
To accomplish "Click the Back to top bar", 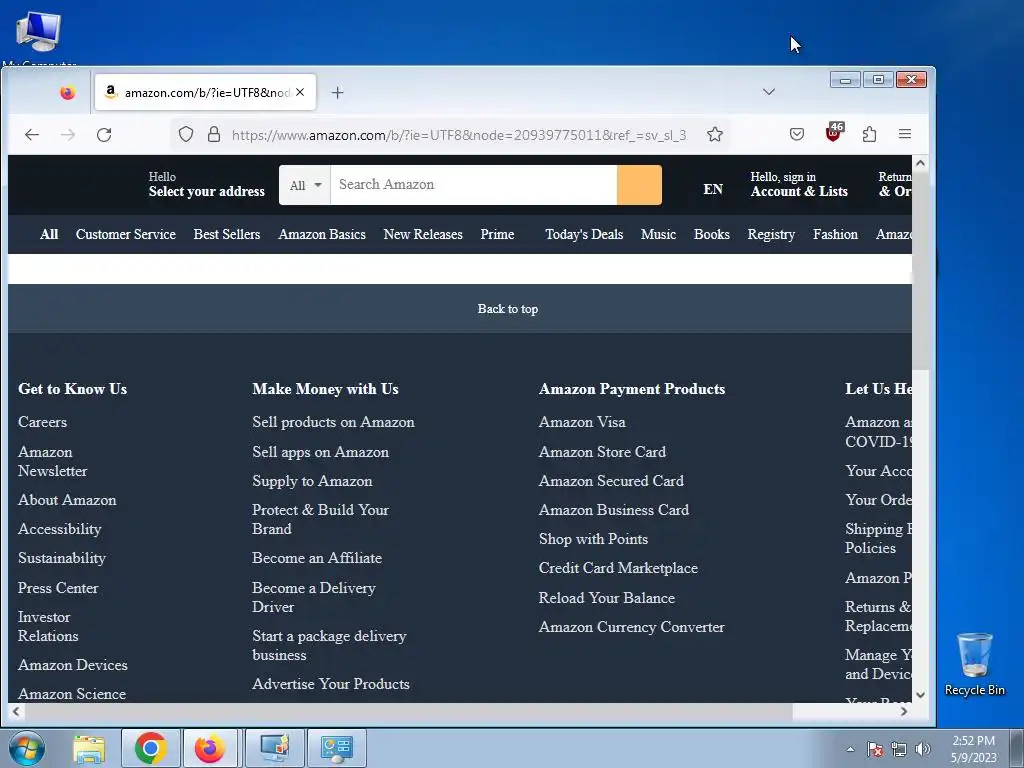I will coord(460,309).
